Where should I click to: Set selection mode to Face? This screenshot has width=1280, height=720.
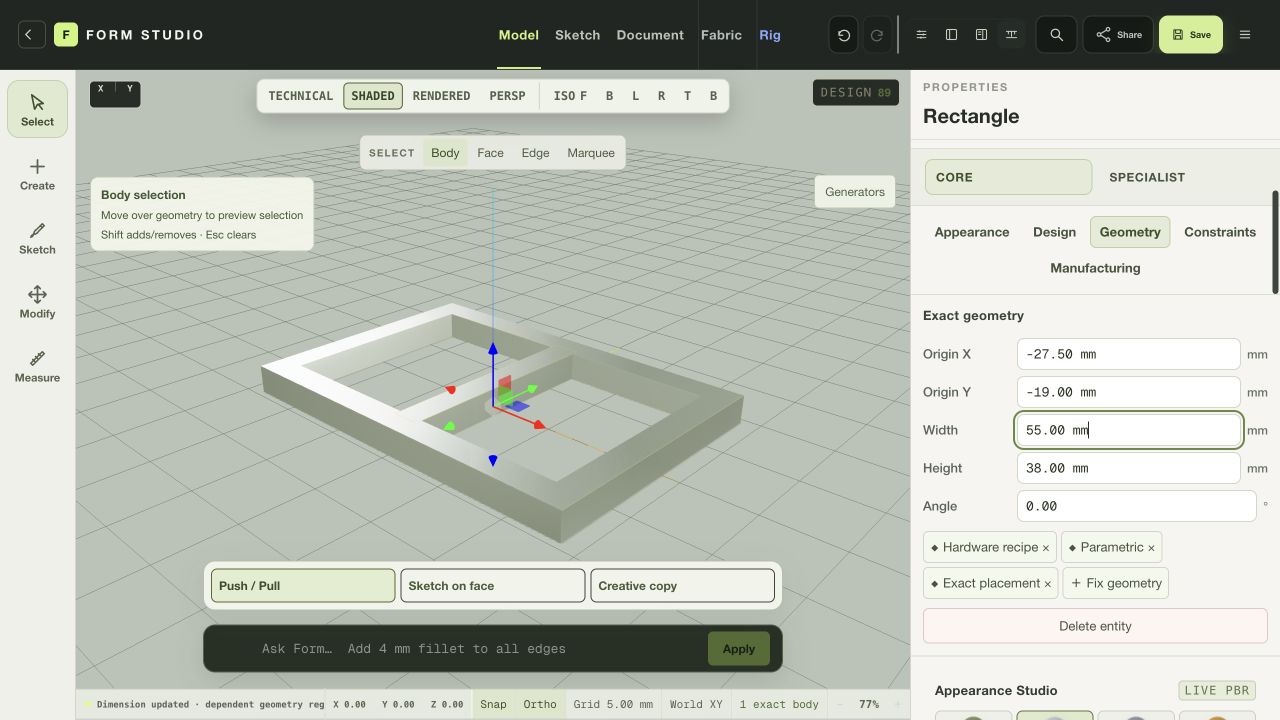pyautogui.click(x=490, y=153)
